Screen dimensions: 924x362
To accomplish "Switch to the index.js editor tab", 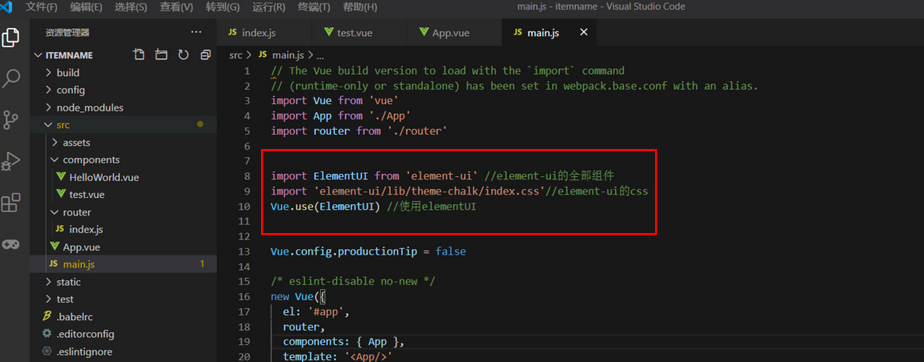I will click(263, 32).
